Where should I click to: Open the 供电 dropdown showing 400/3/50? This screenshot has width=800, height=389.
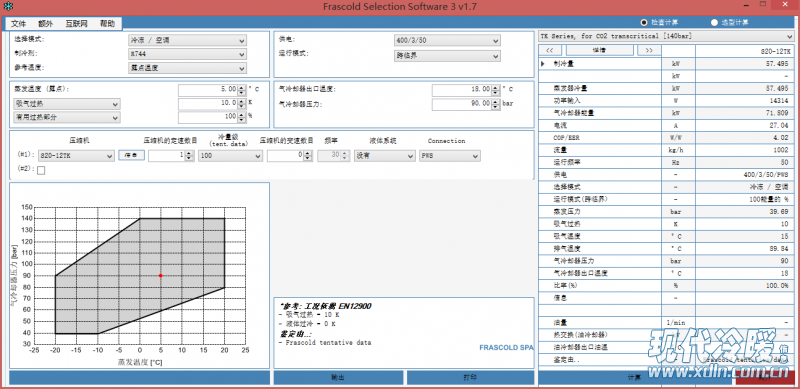coord(447,40)
